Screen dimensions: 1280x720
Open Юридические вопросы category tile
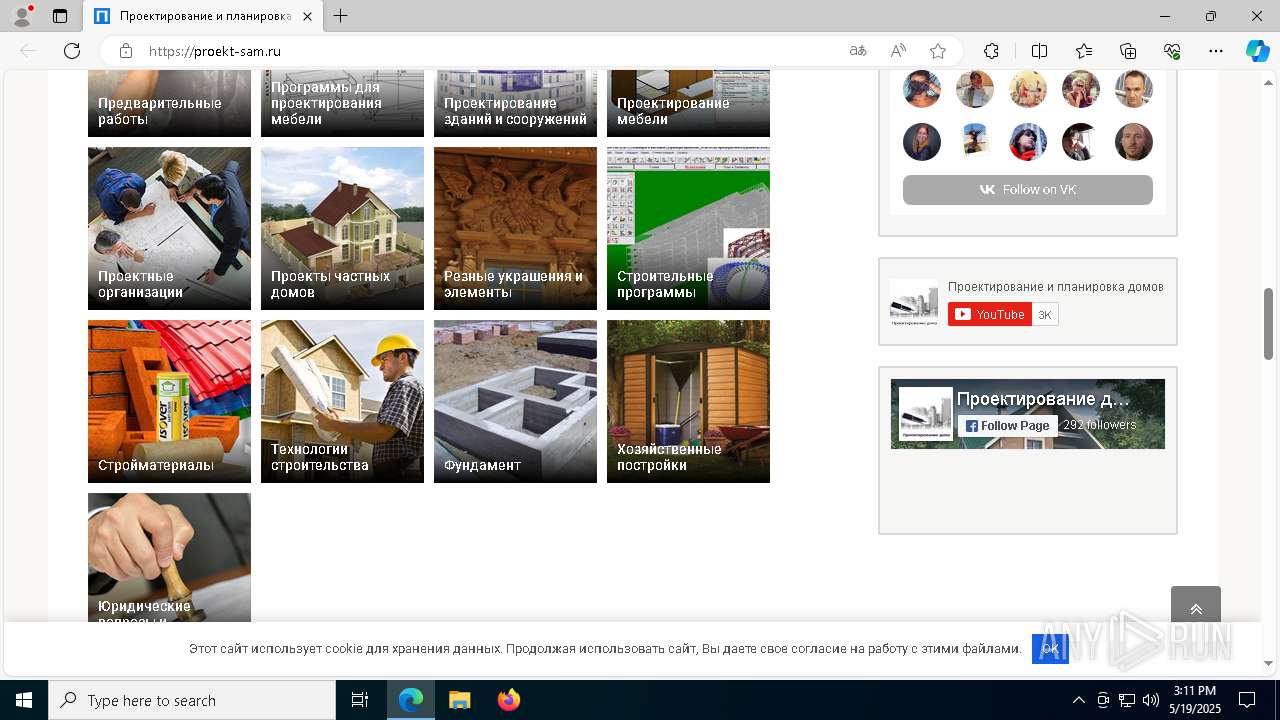[x=169, y=557]
